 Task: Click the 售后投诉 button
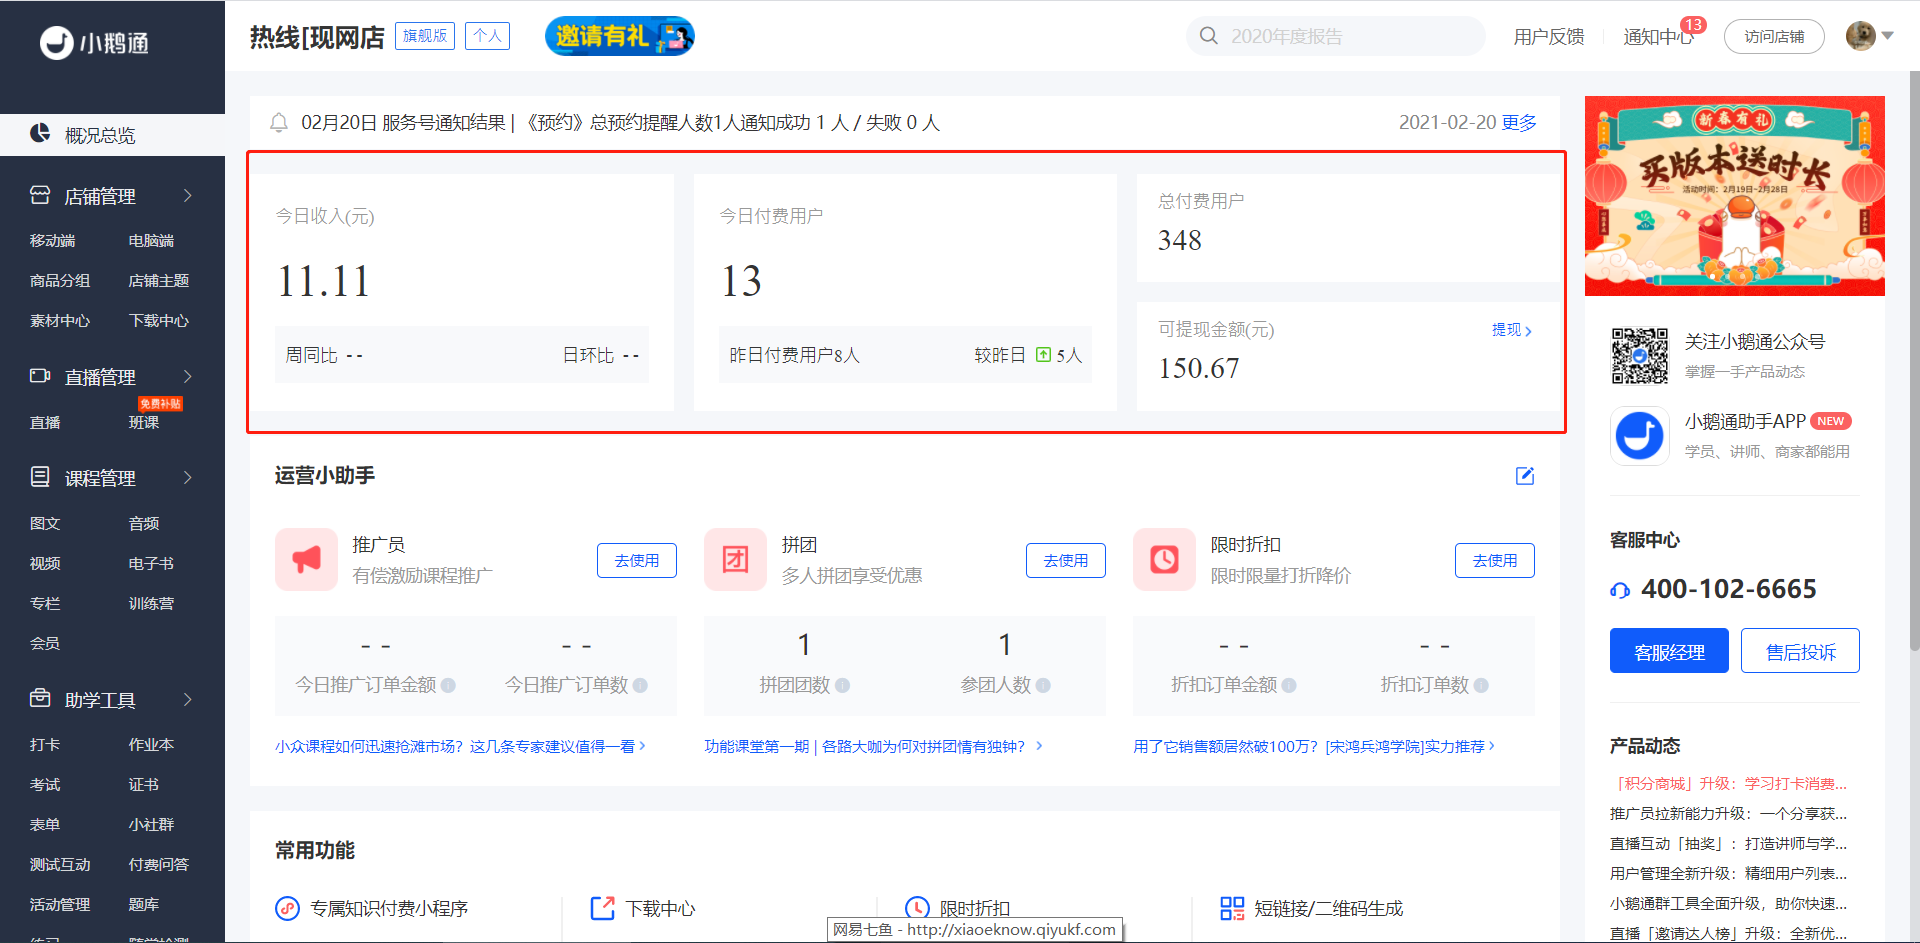tap(1800, 651)
